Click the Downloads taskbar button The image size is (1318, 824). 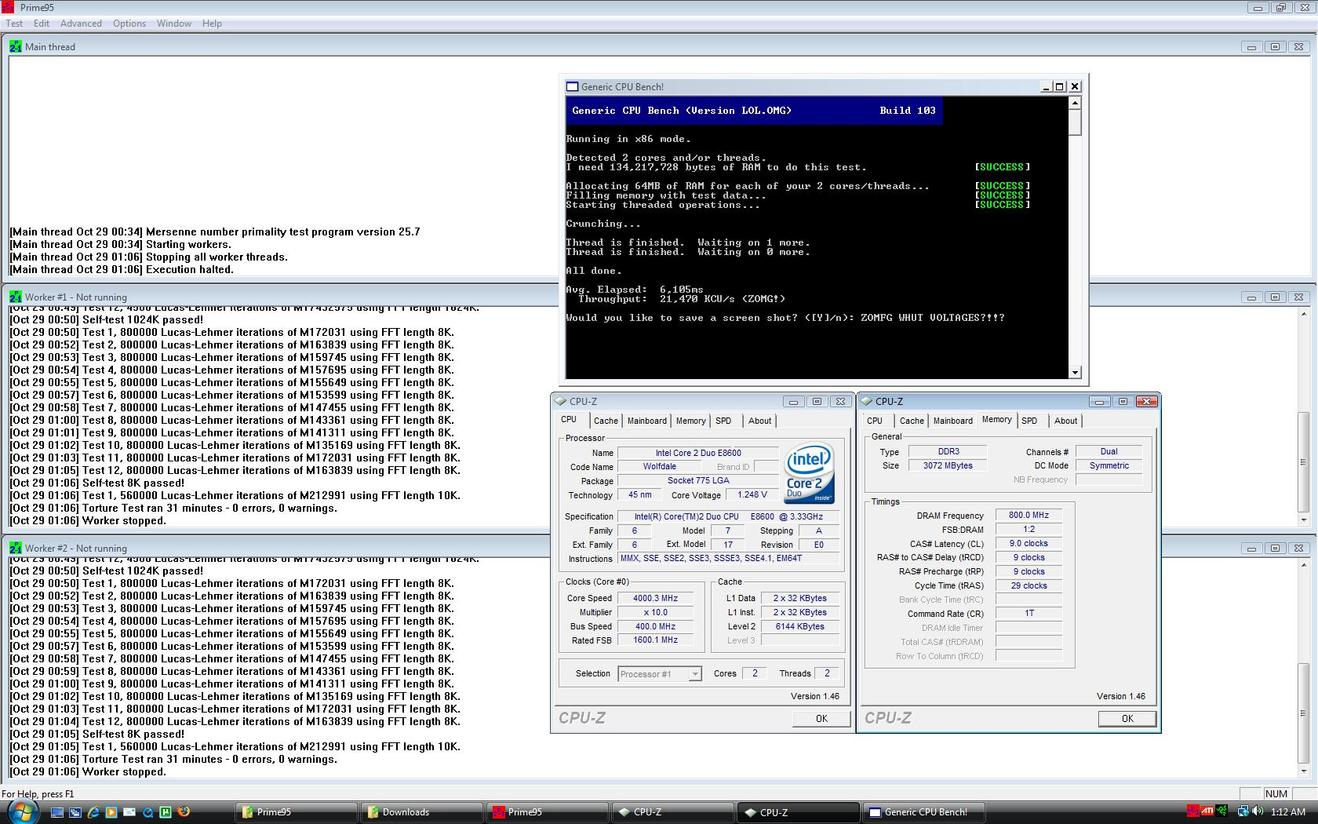(x=420, y=812)
